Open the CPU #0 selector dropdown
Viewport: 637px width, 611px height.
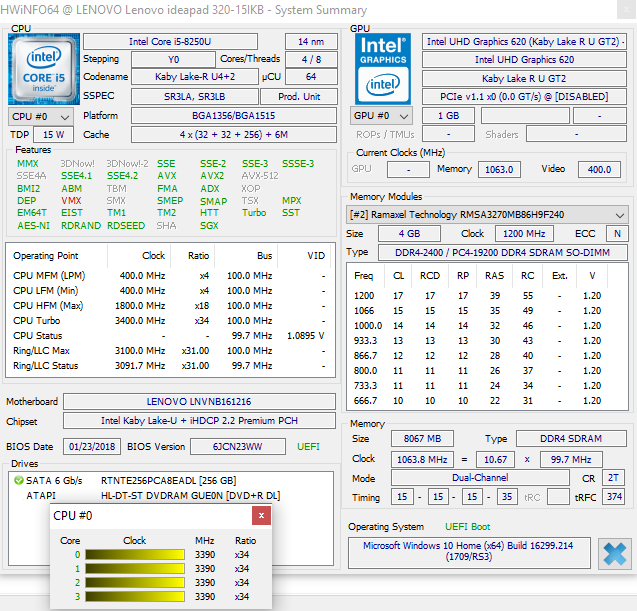coord(41,117)
